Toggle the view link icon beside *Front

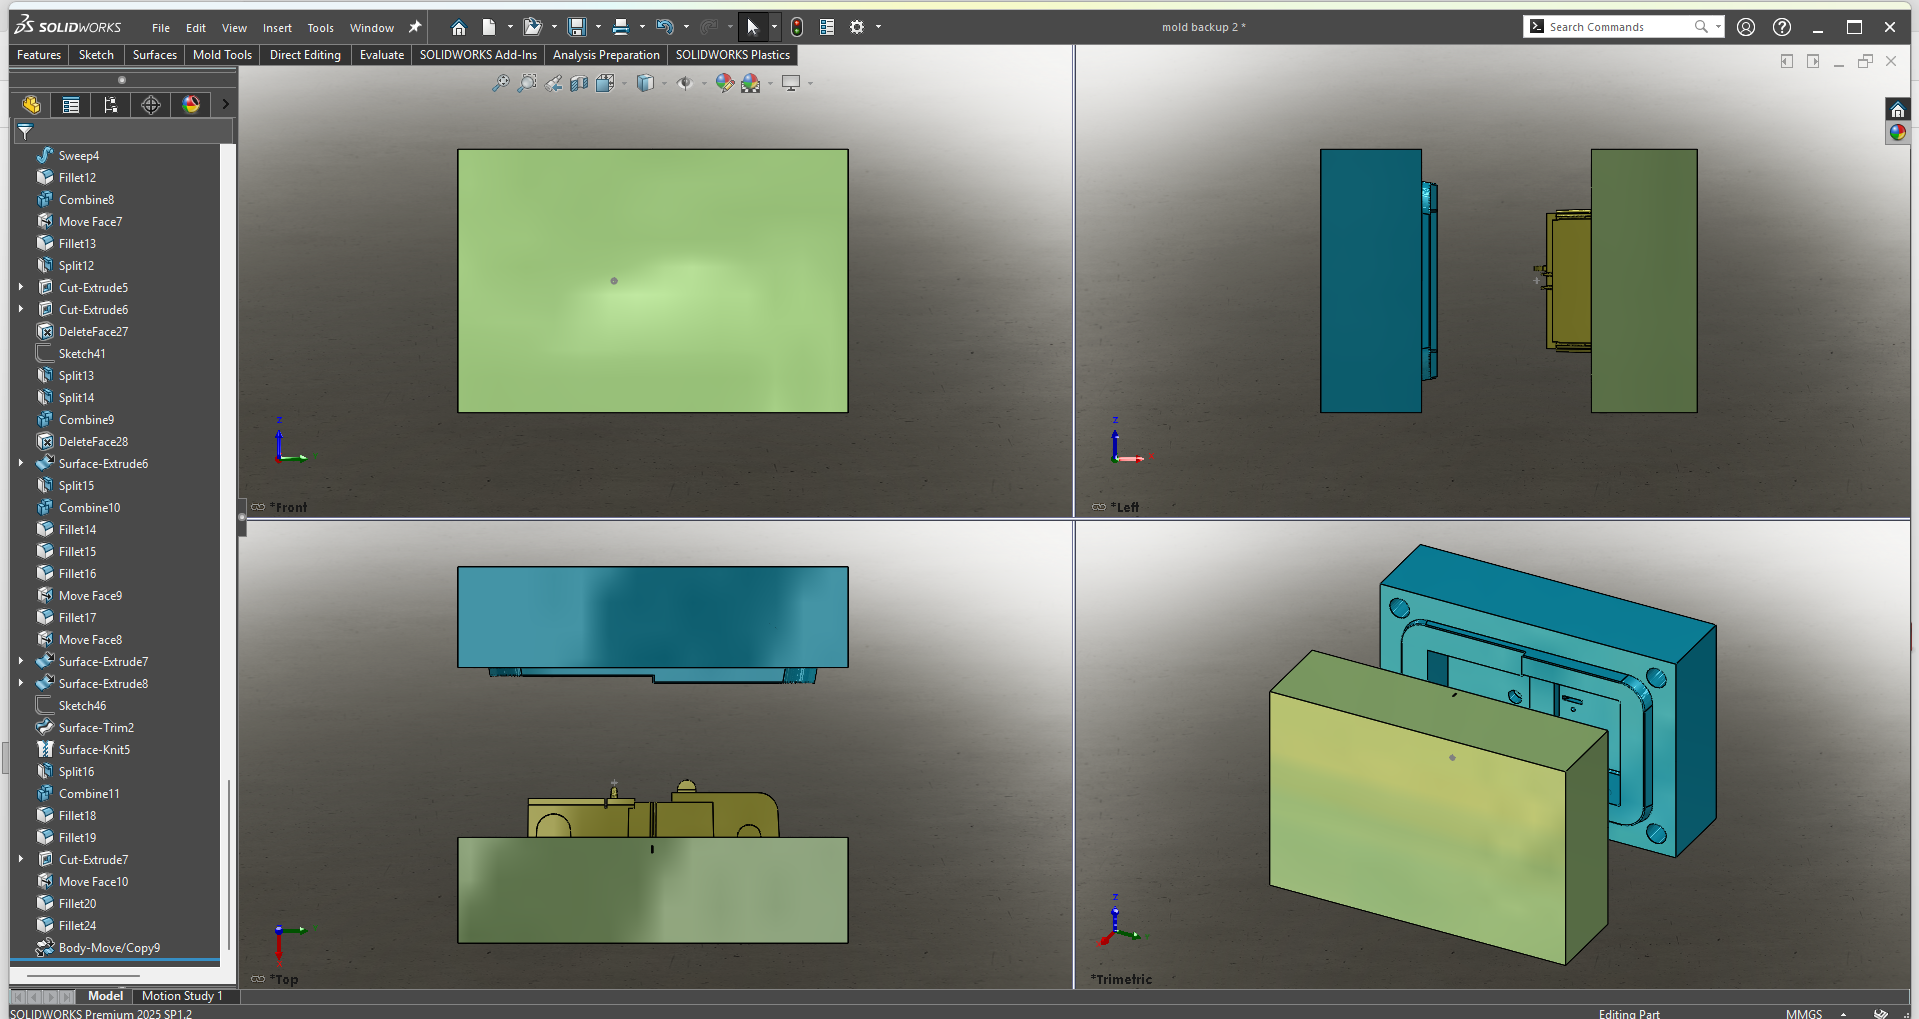(x=258, y=507)
